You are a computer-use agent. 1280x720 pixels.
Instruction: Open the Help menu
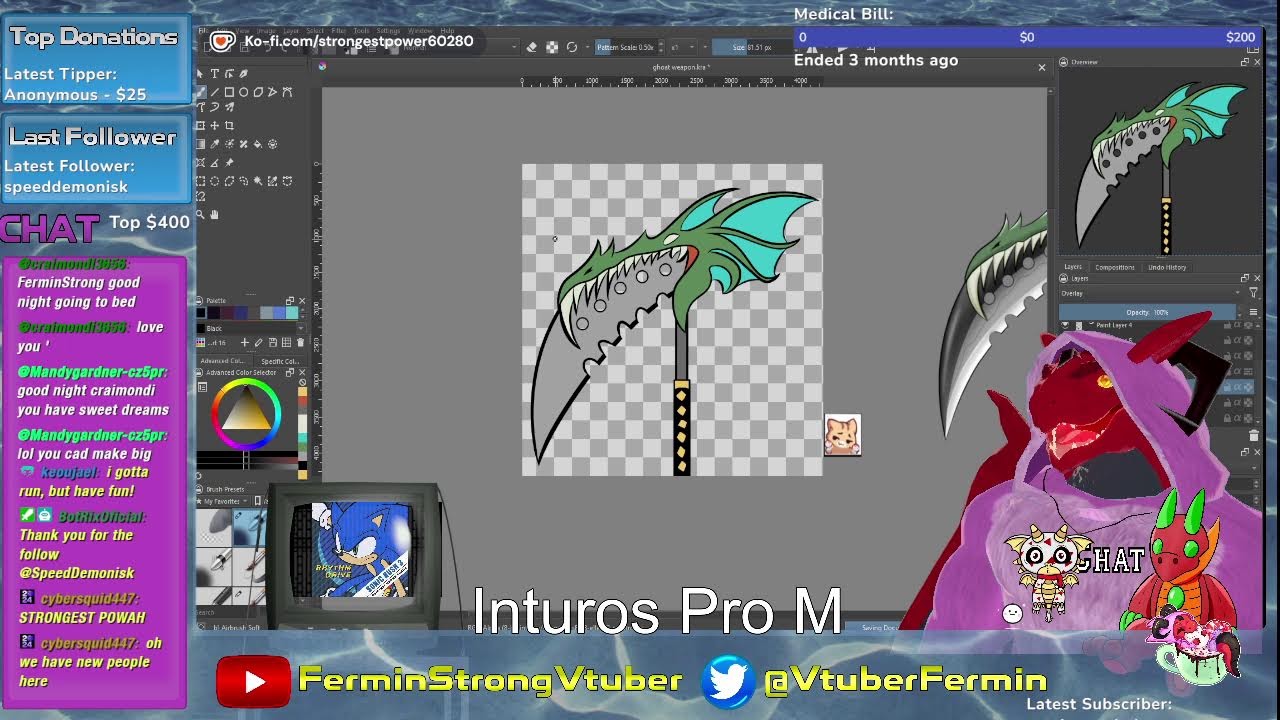pos(447,30)
